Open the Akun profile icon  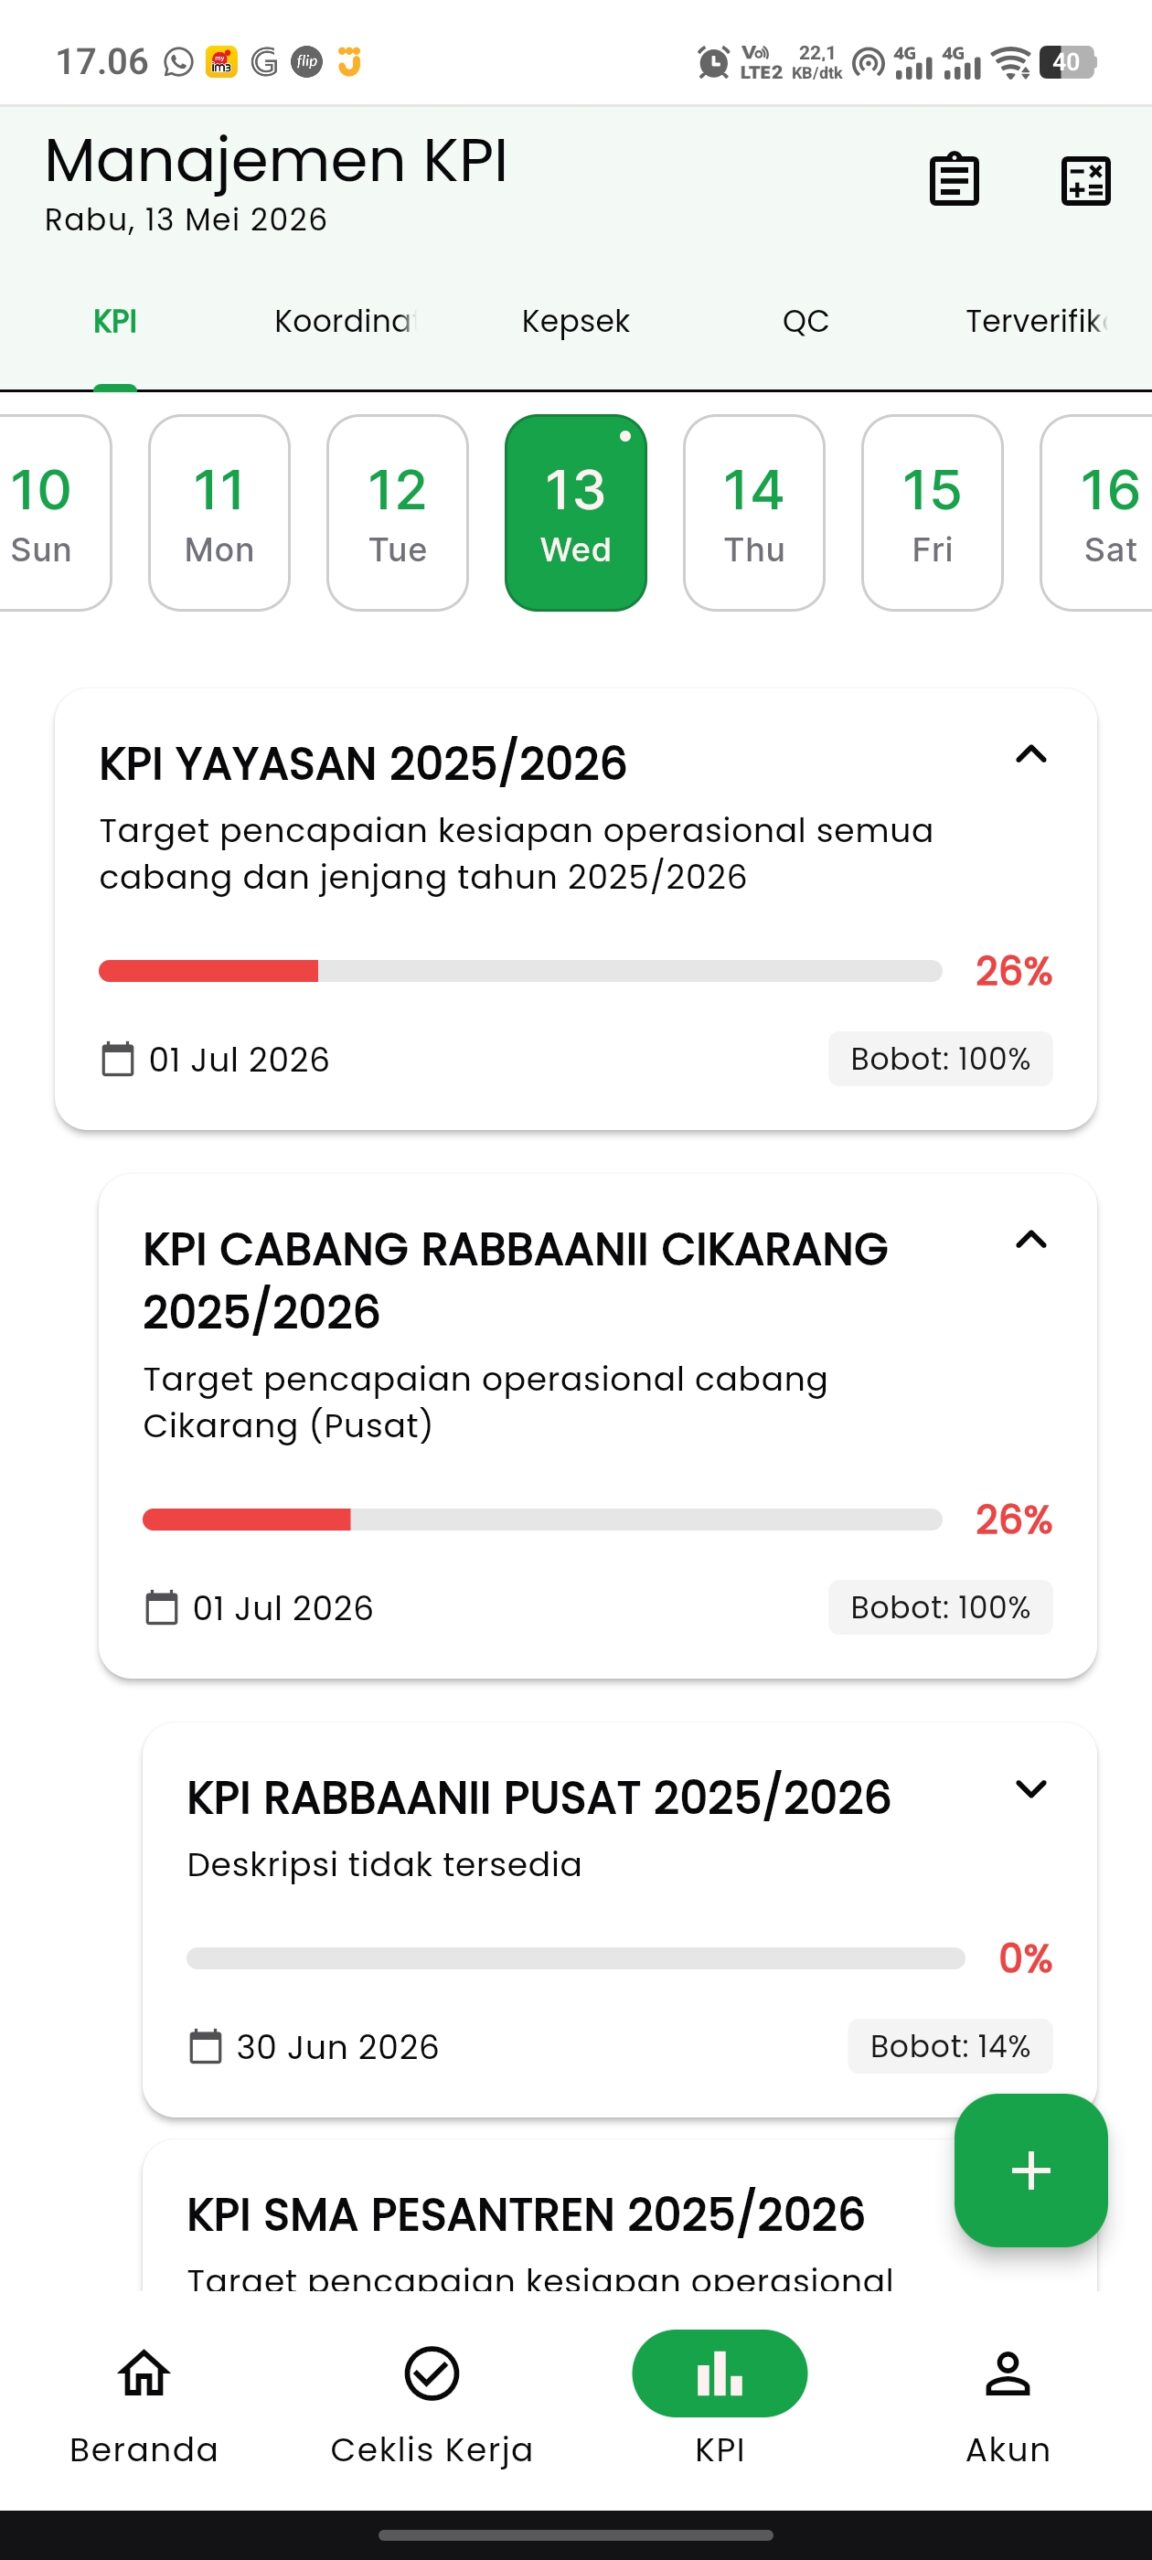[x=1008, y=2374]
